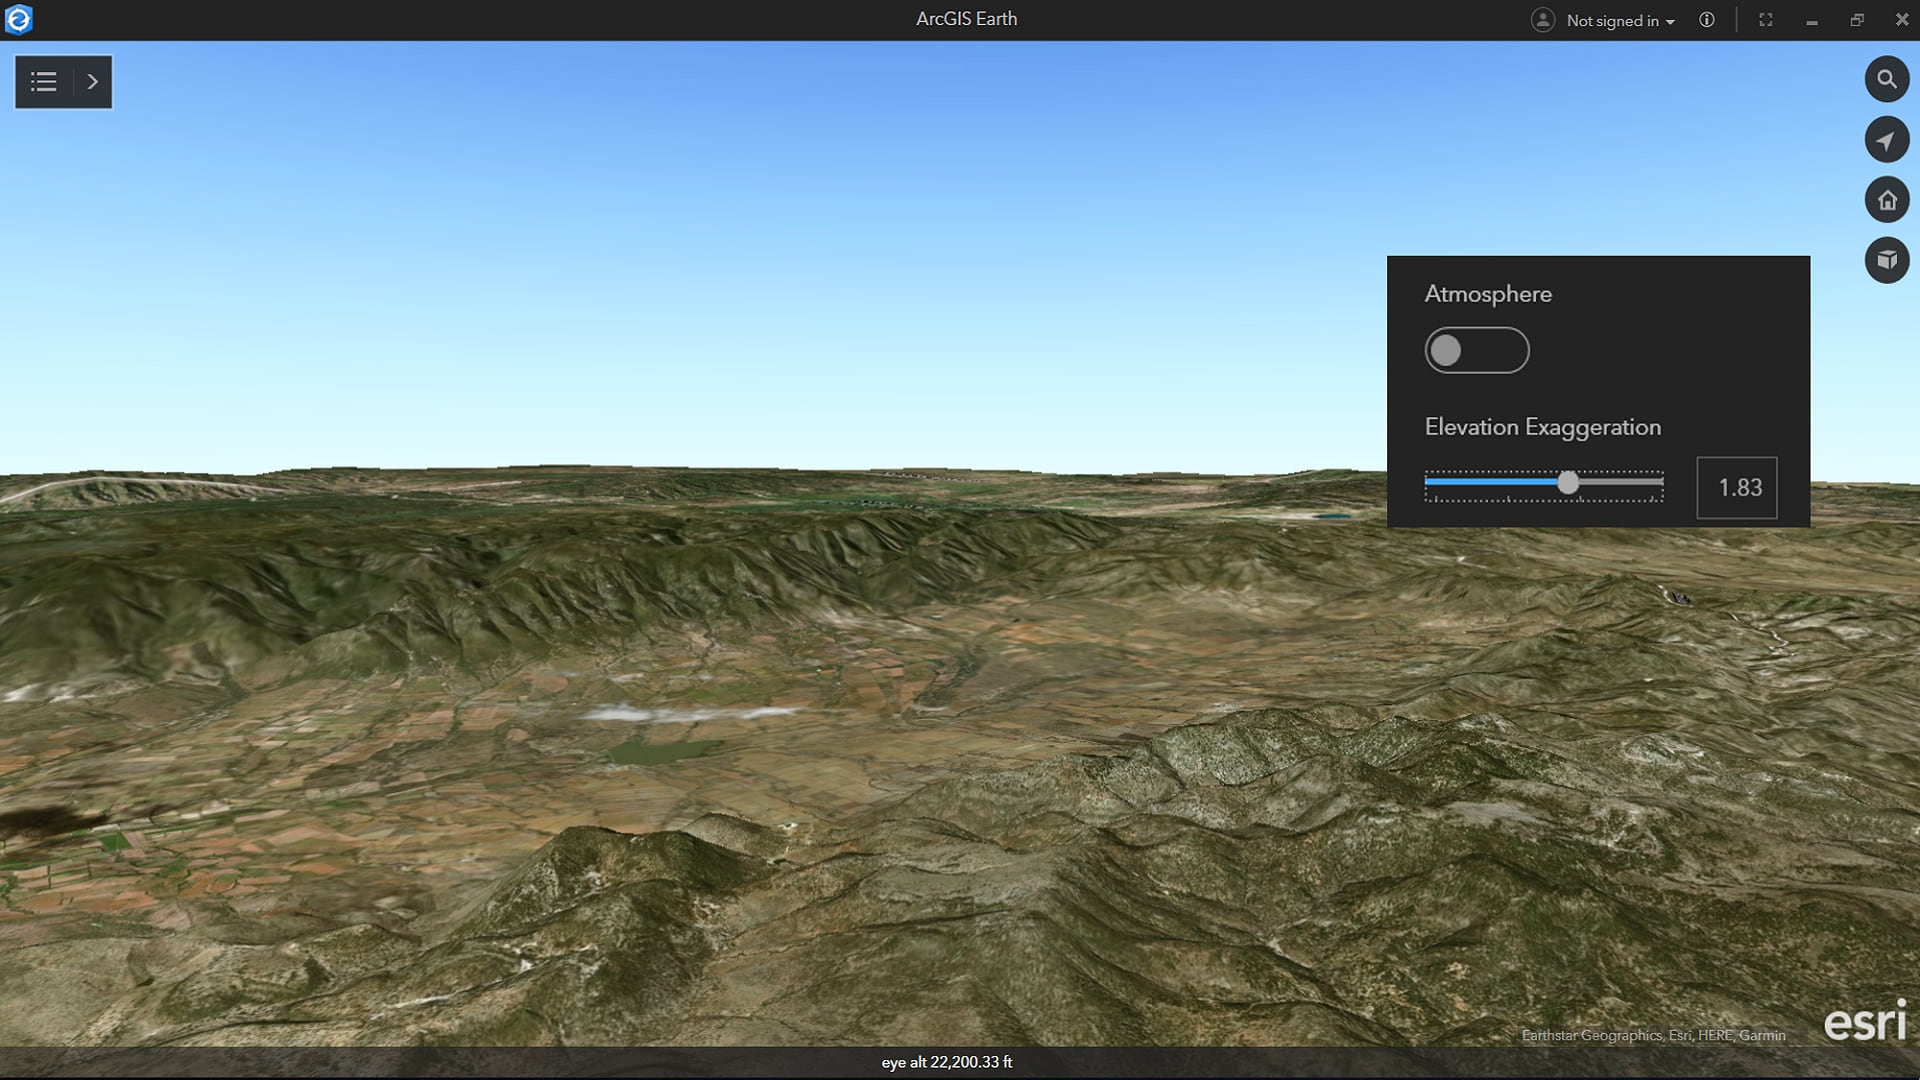
Task: Toggle the Atmosphere switch on
Action: click(x=1477, y=350)
